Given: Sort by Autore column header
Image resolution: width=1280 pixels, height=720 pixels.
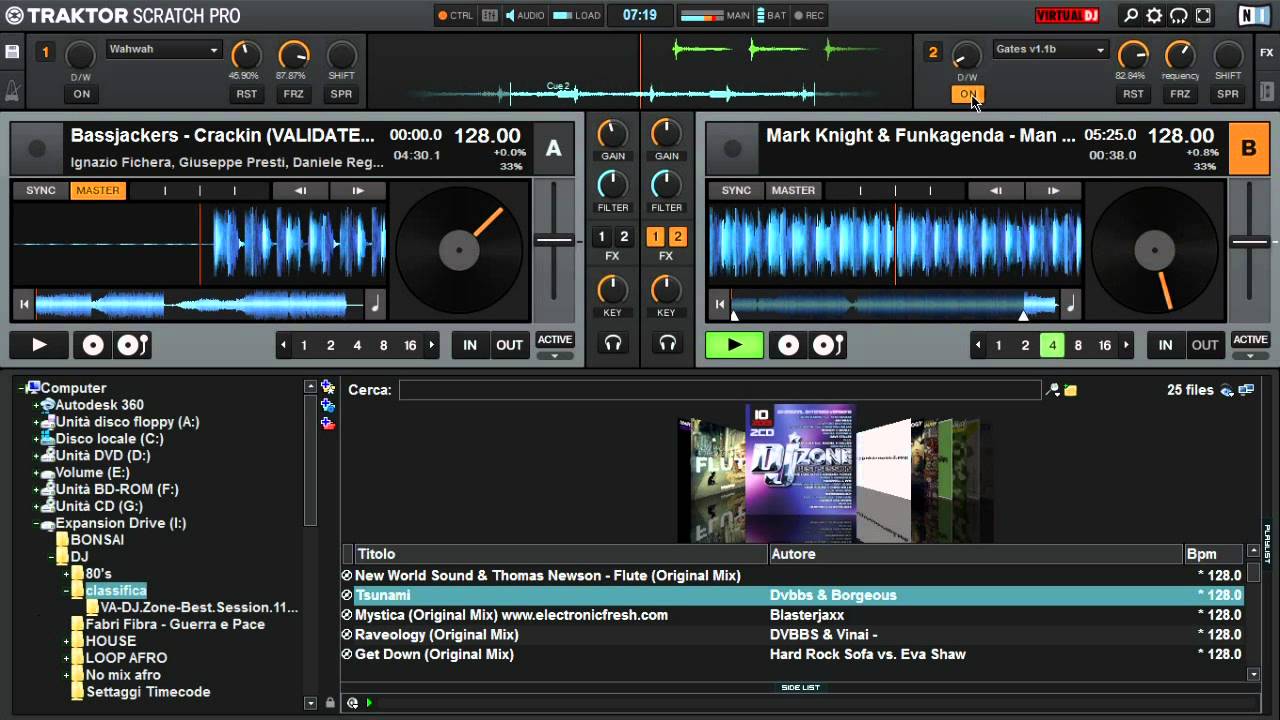Looking at the screenshot, I should point(975,554).
